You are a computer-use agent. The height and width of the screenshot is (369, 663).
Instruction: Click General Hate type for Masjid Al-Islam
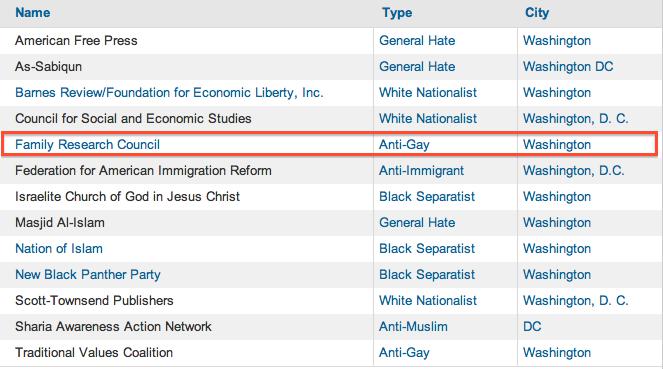[x=417, y=223]
